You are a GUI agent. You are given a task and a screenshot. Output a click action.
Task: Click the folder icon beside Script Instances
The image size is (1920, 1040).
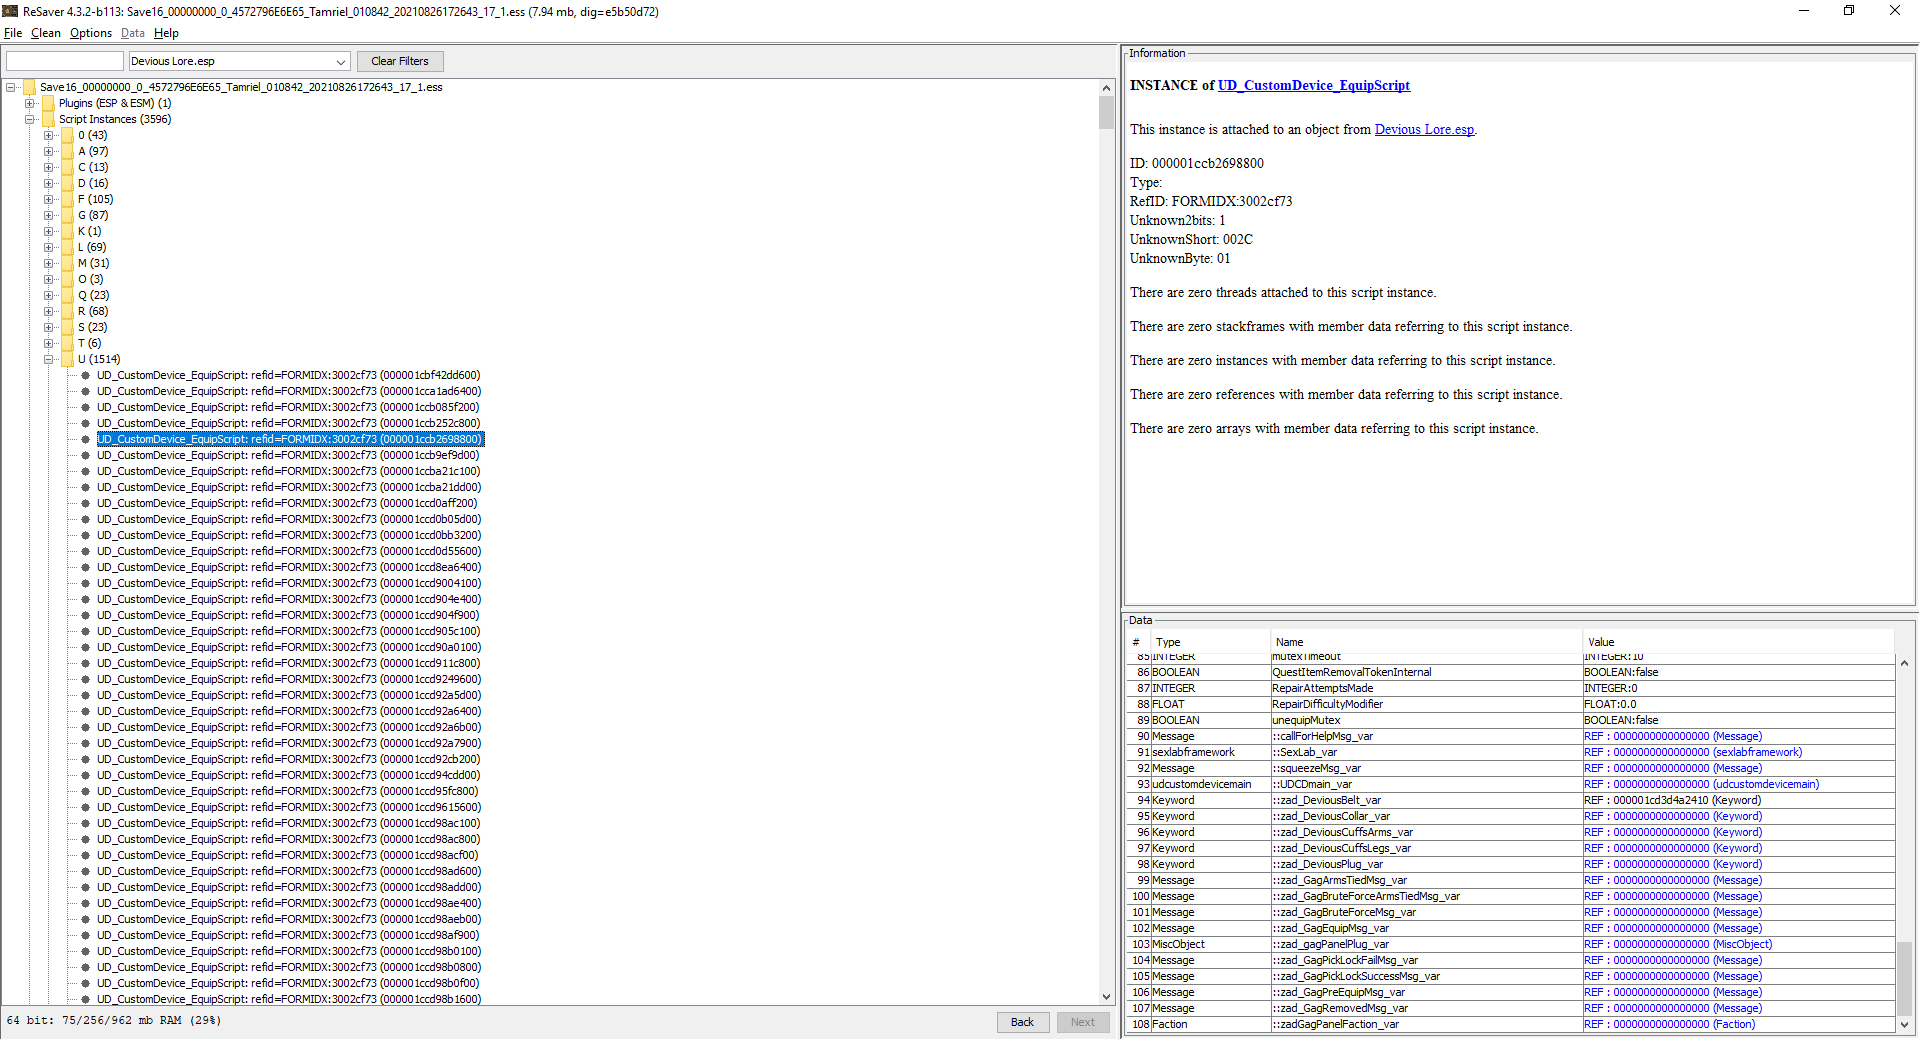point(48,119)
